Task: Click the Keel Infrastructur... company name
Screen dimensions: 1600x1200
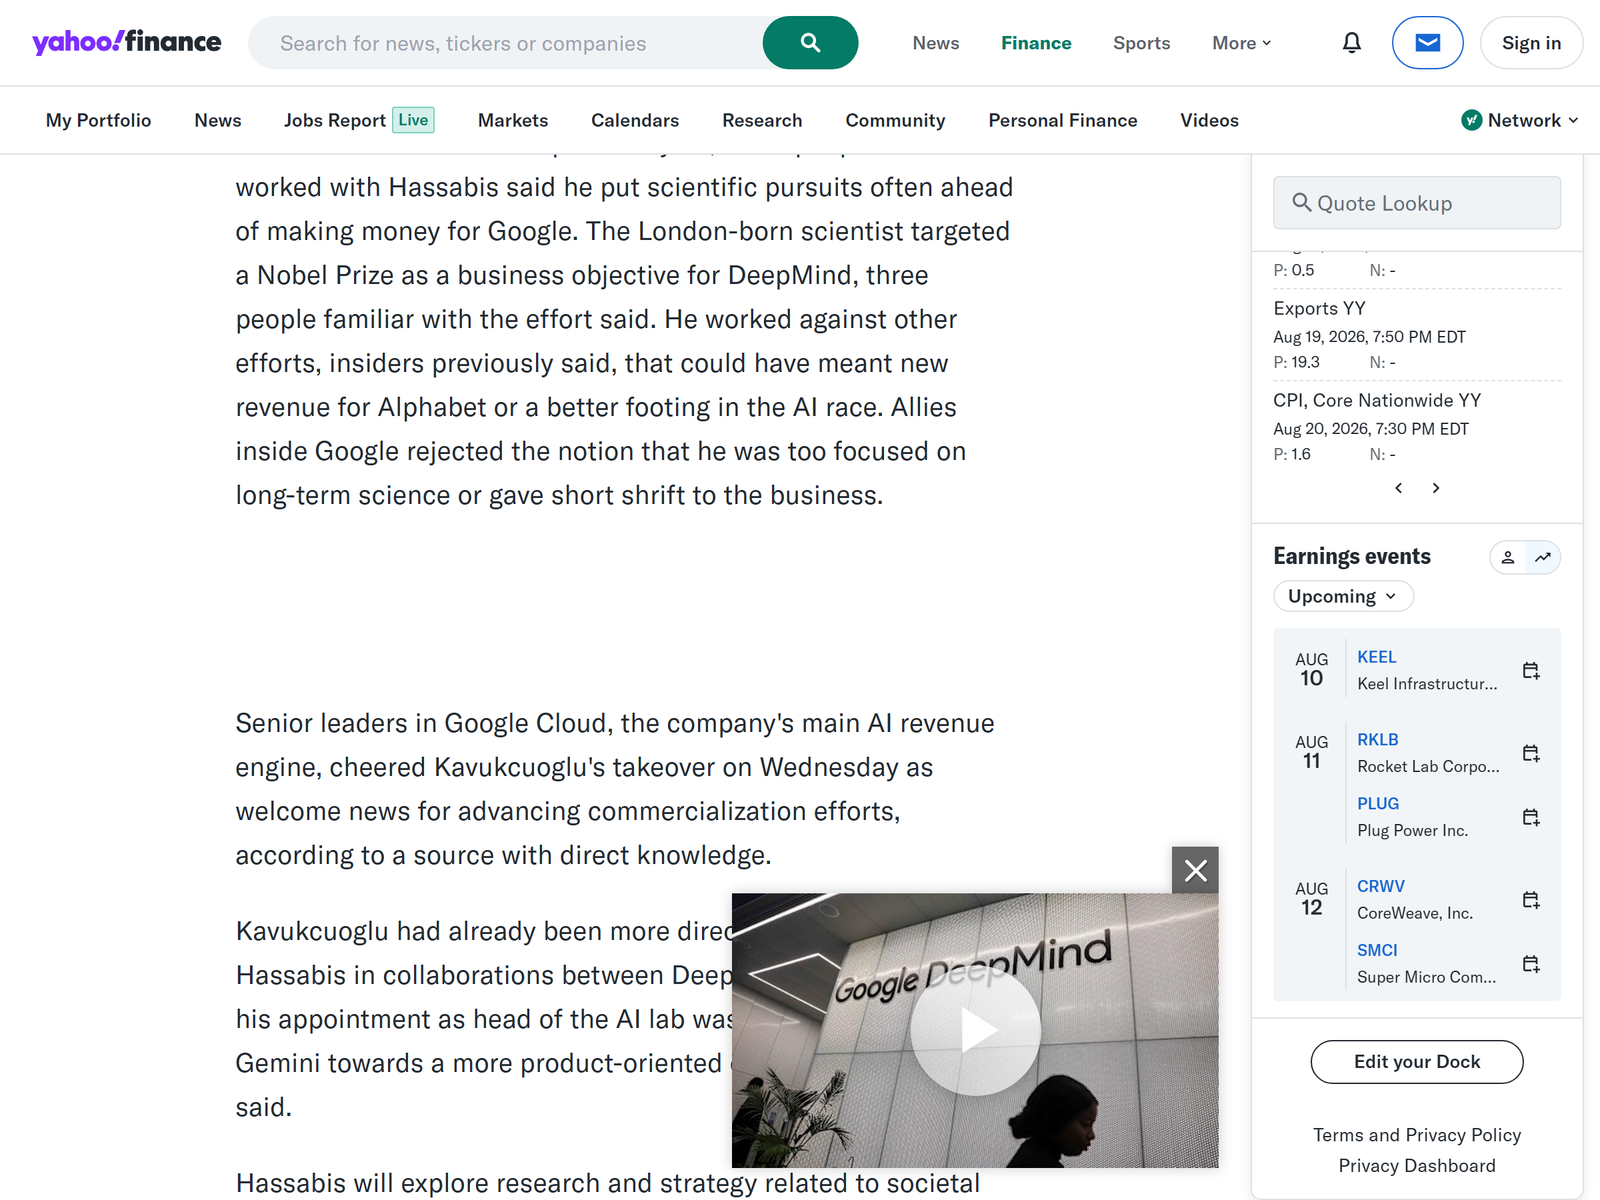Action: (x=1427, y=684)
